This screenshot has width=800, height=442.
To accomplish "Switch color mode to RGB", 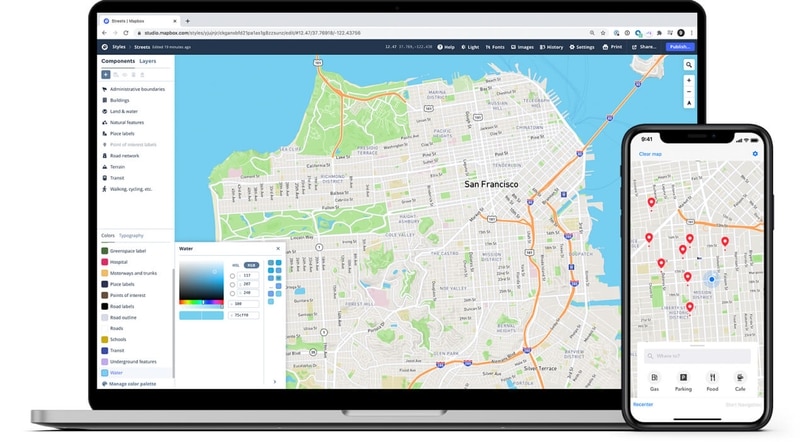I will click(x=252, y=265).
